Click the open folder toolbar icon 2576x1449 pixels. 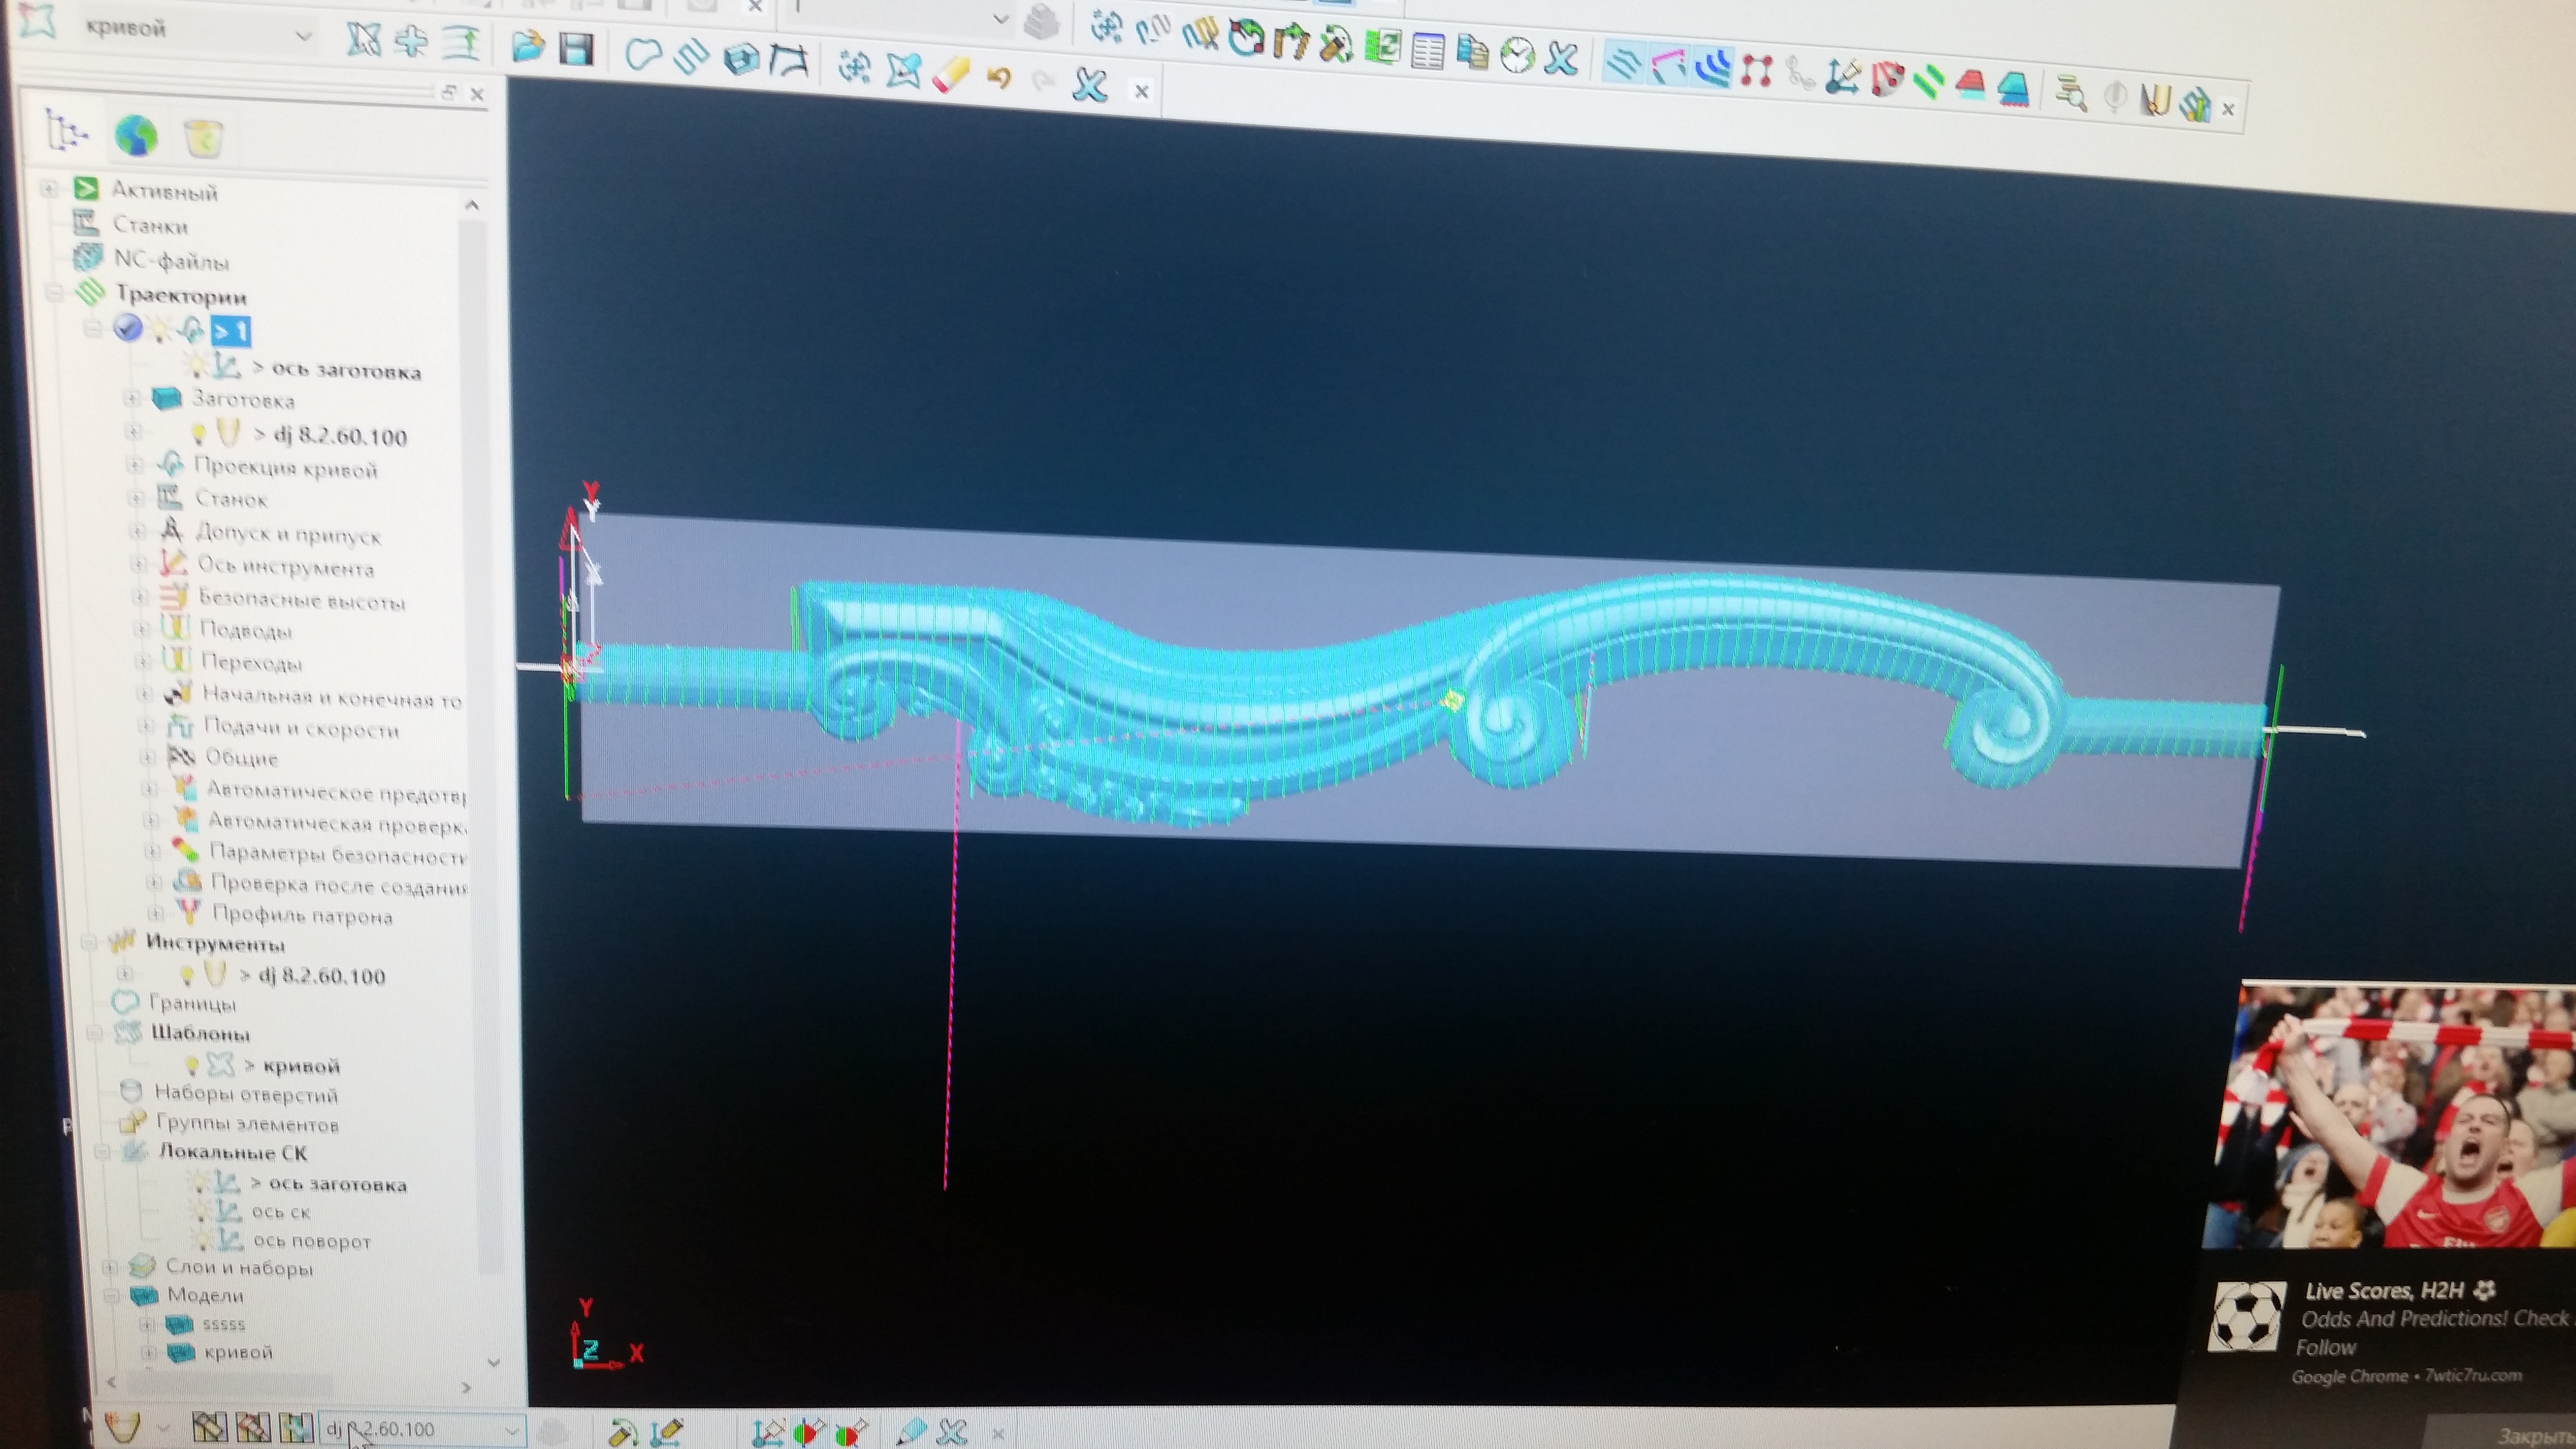[528, 46]
